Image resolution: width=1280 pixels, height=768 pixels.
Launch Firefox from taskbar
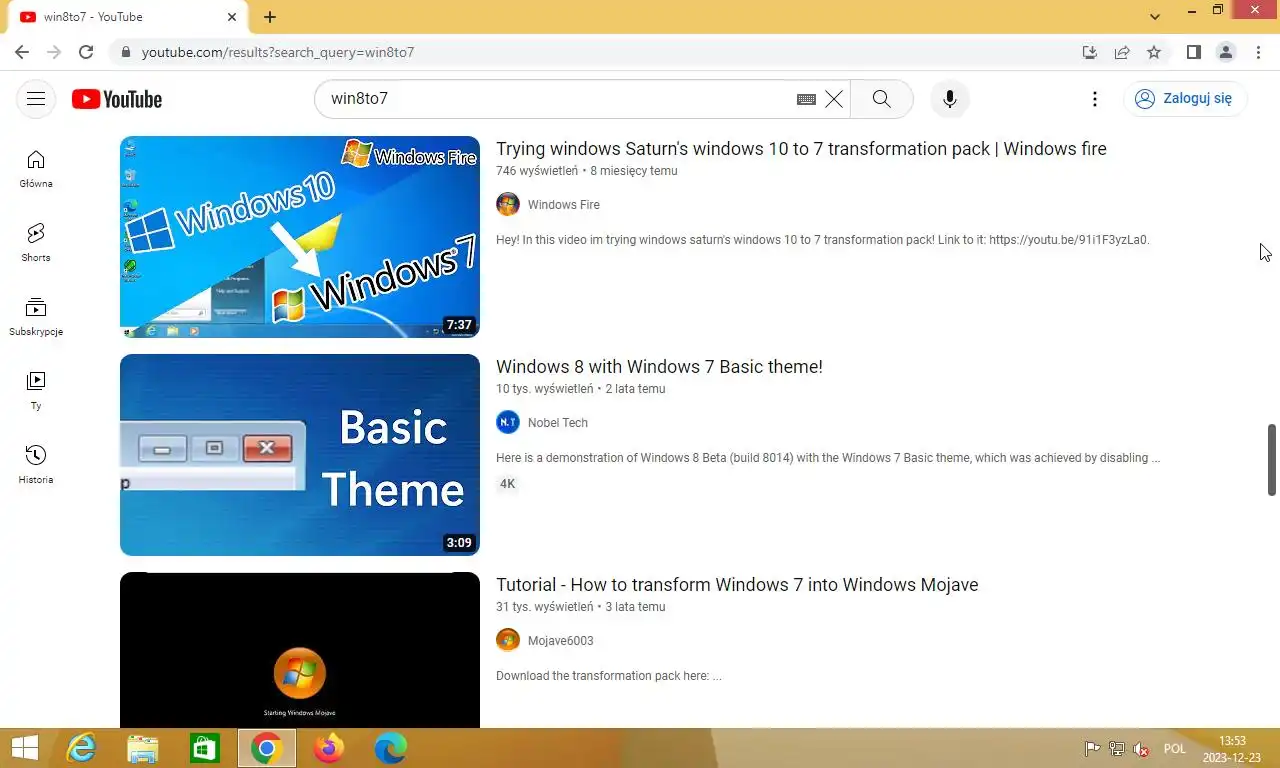(x=328, y=748)
